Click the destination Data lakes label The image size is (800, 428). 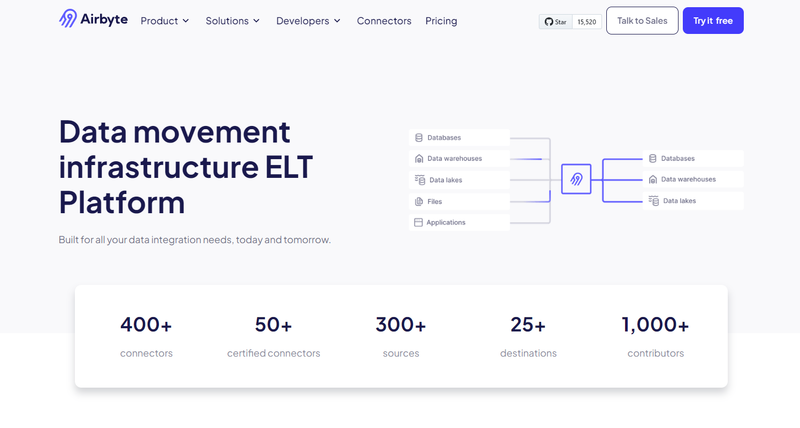[x=680, y=201]
